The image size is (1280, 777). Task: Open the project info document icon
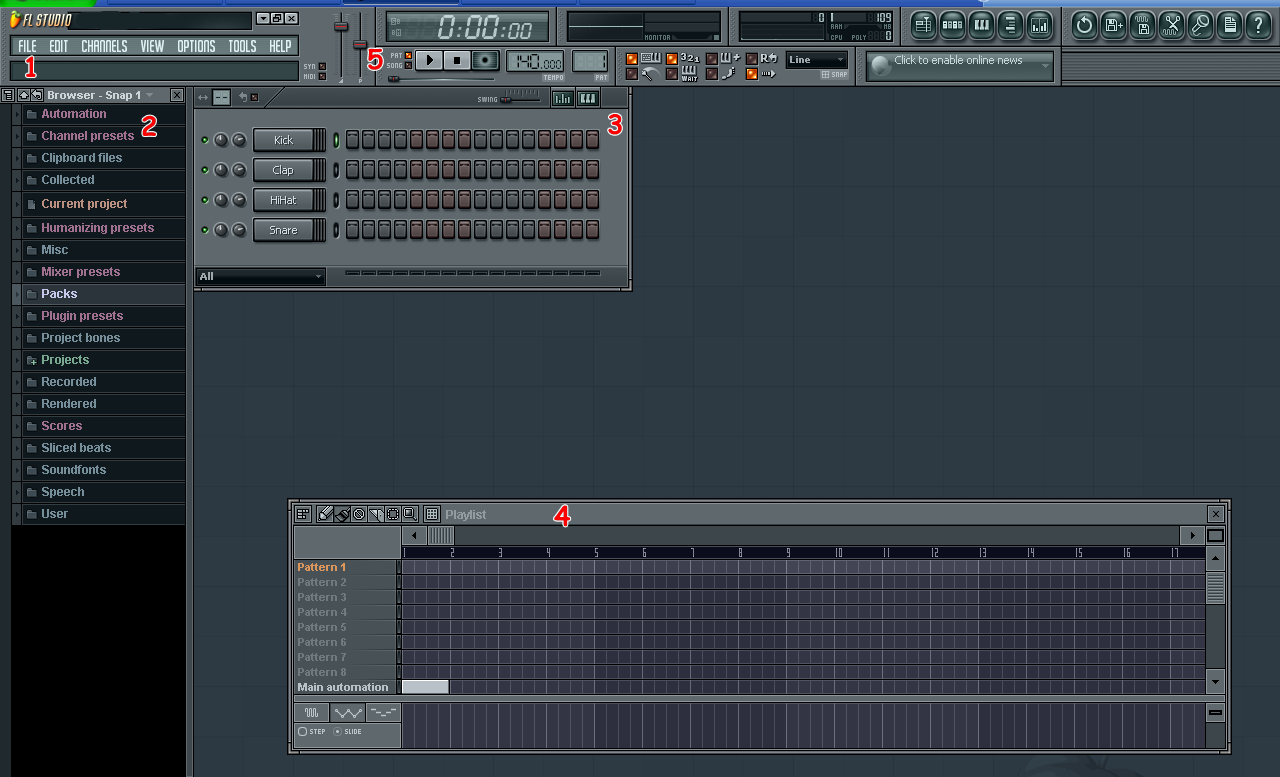point(1229,24)
